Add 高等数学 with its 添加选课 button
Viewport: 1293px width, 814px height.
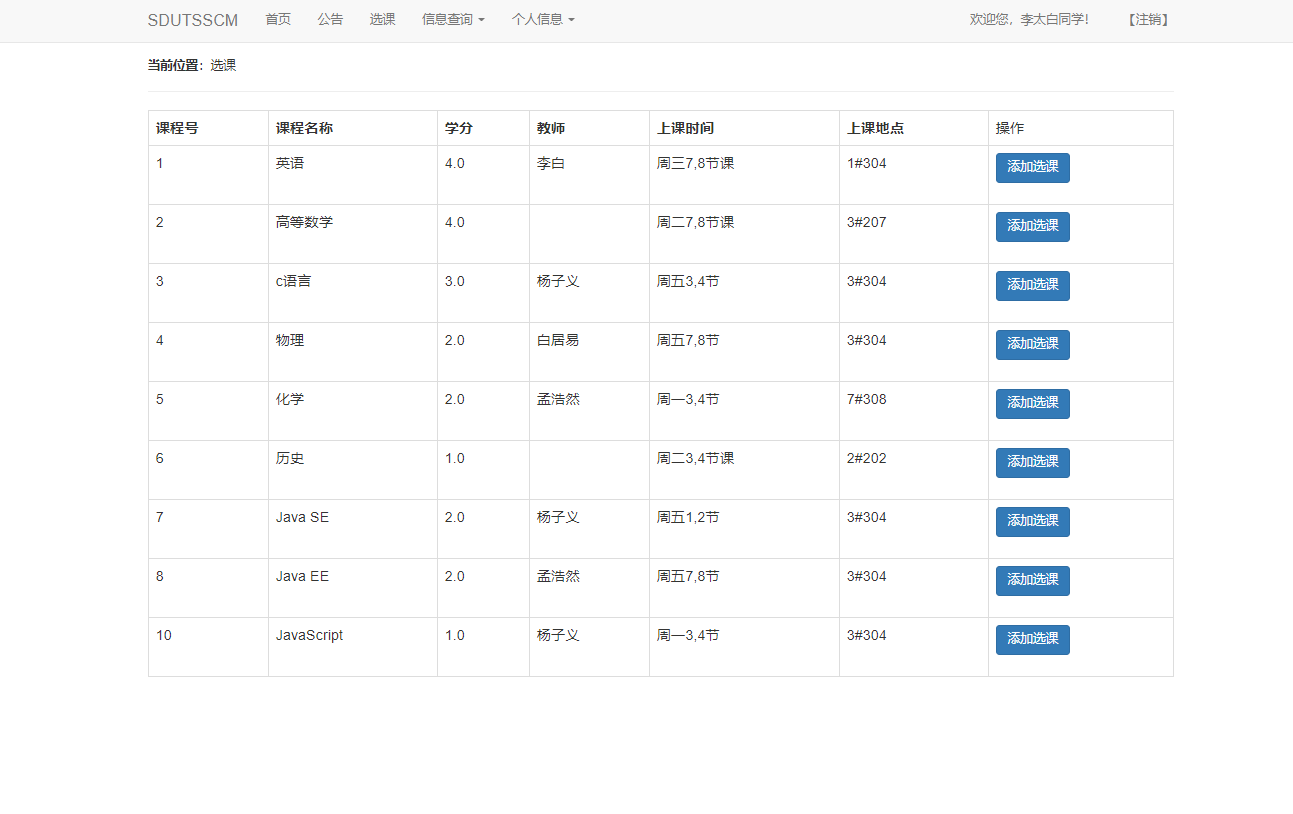click(1032, 226)
